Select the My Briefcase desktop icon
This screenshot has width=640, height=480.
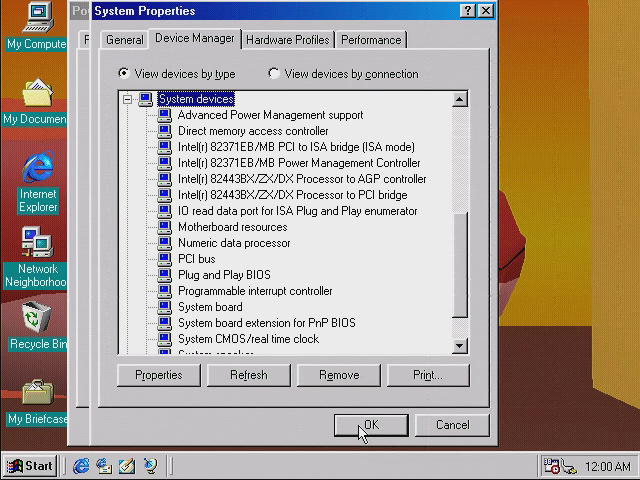[38, 392]
